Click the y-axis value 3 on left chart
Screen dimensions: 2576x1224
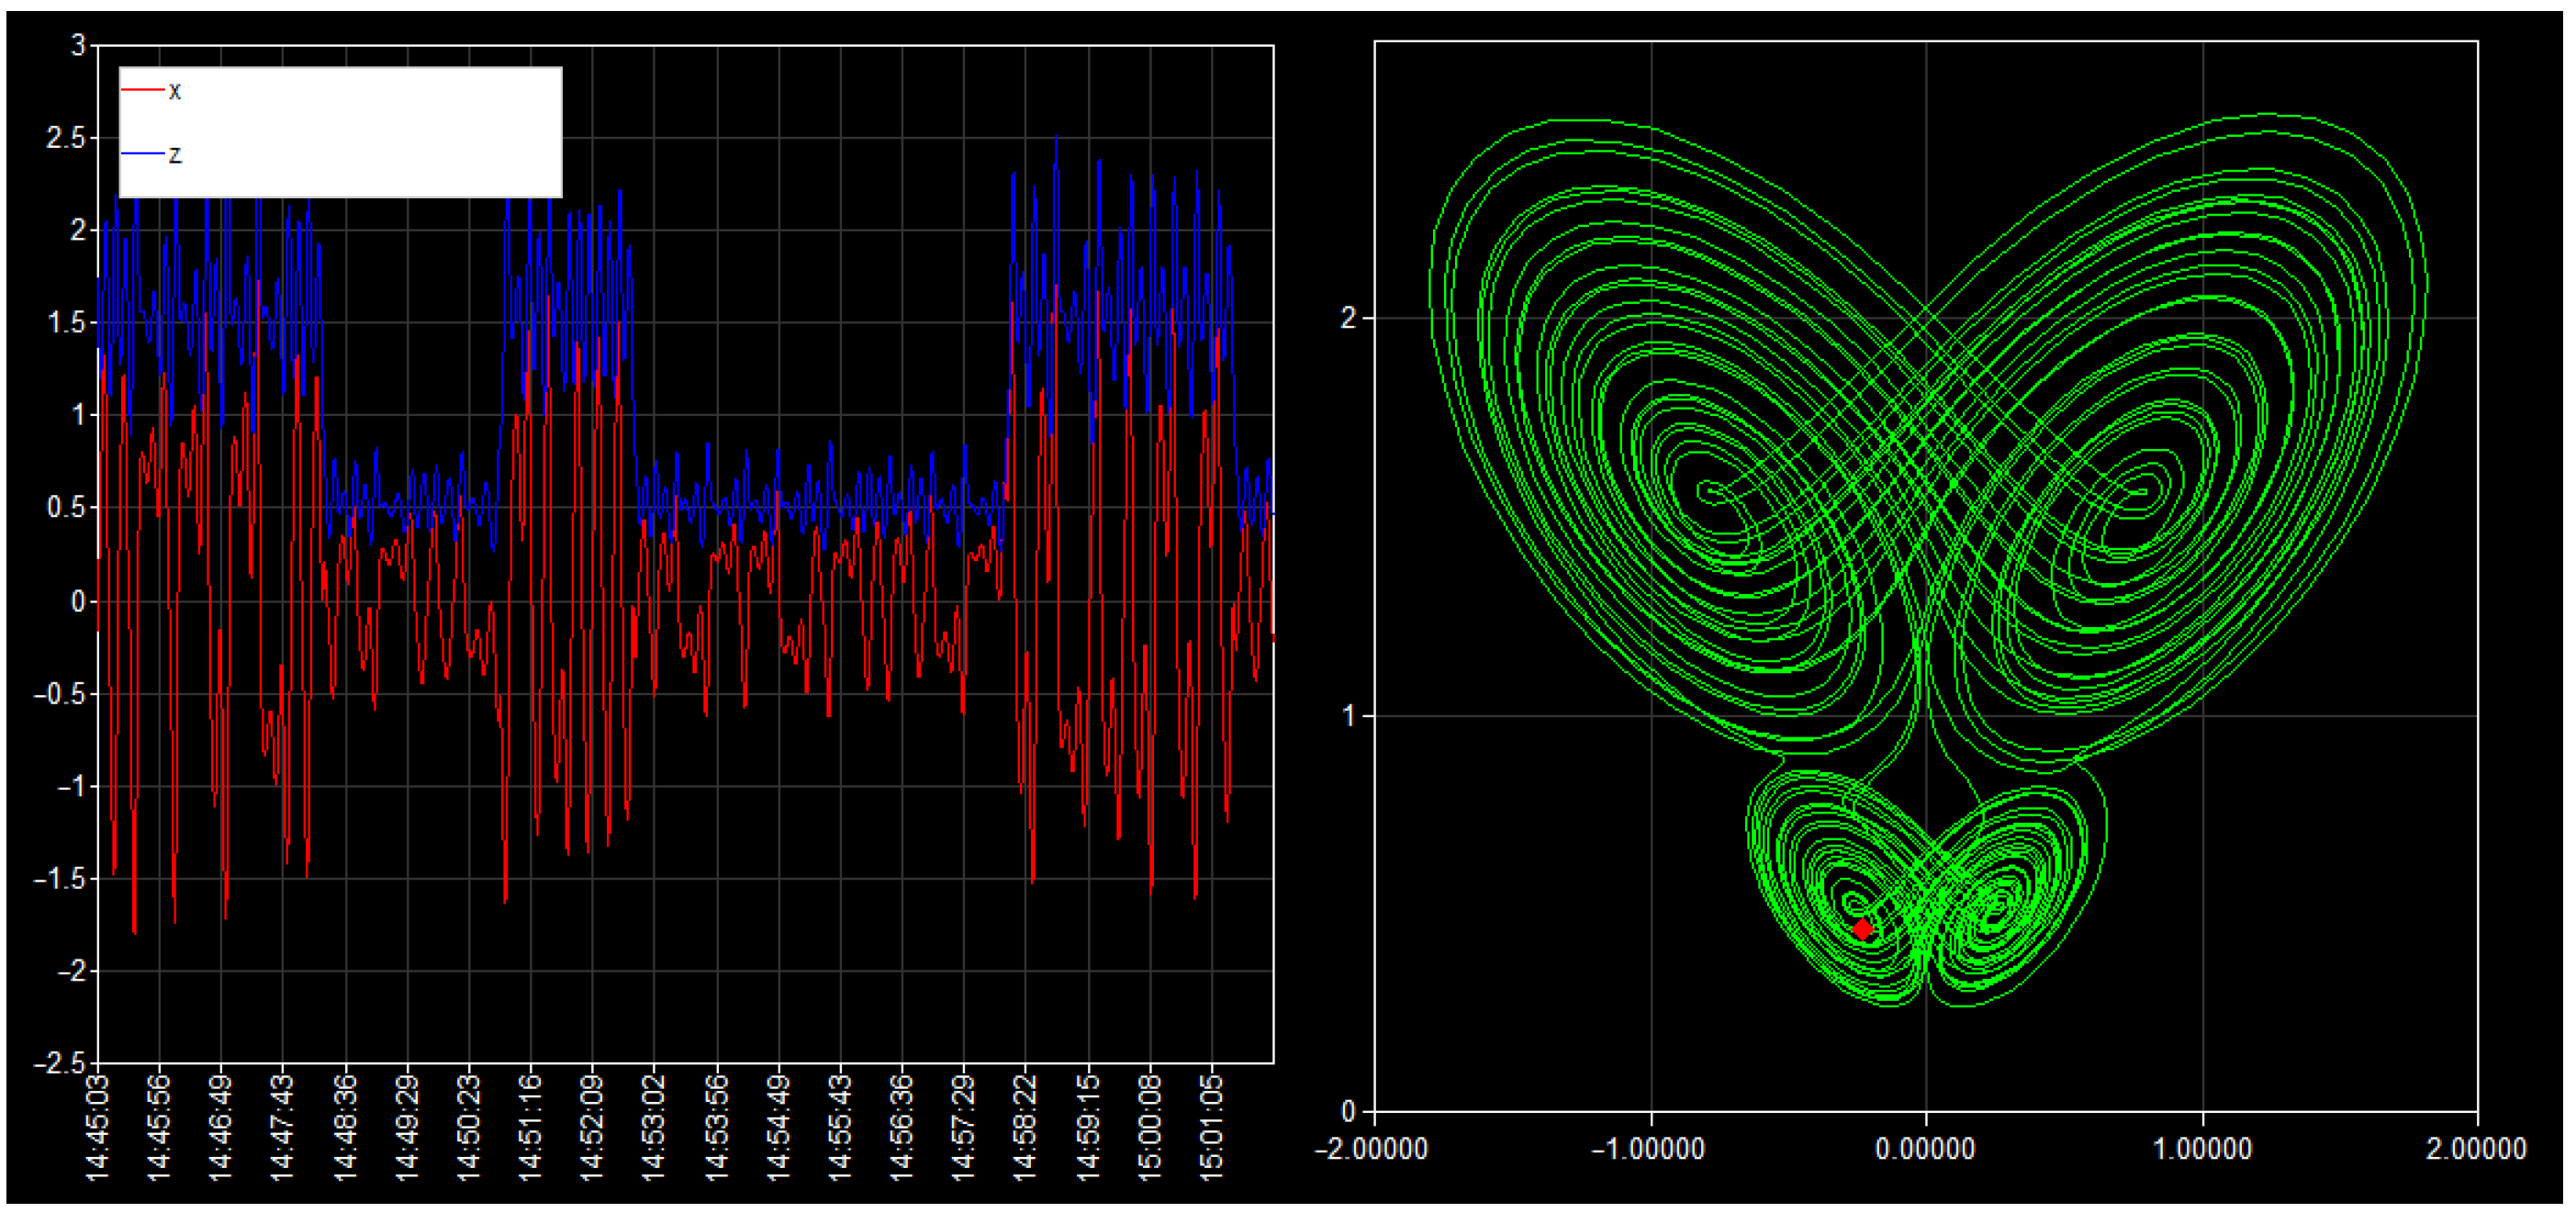(x=80, y=44)
